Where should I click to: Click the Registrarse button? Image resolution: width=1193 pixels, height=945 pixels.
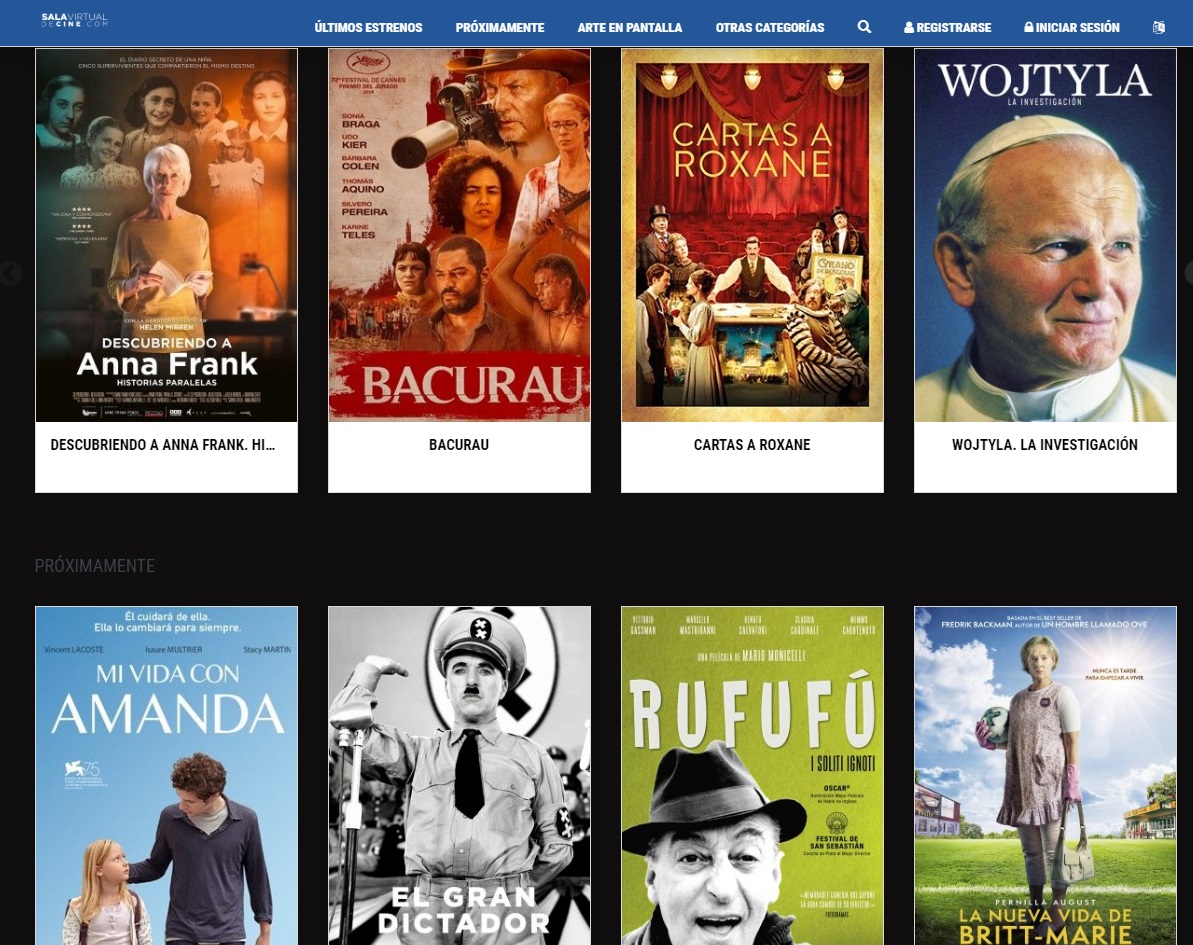(947, 28)
